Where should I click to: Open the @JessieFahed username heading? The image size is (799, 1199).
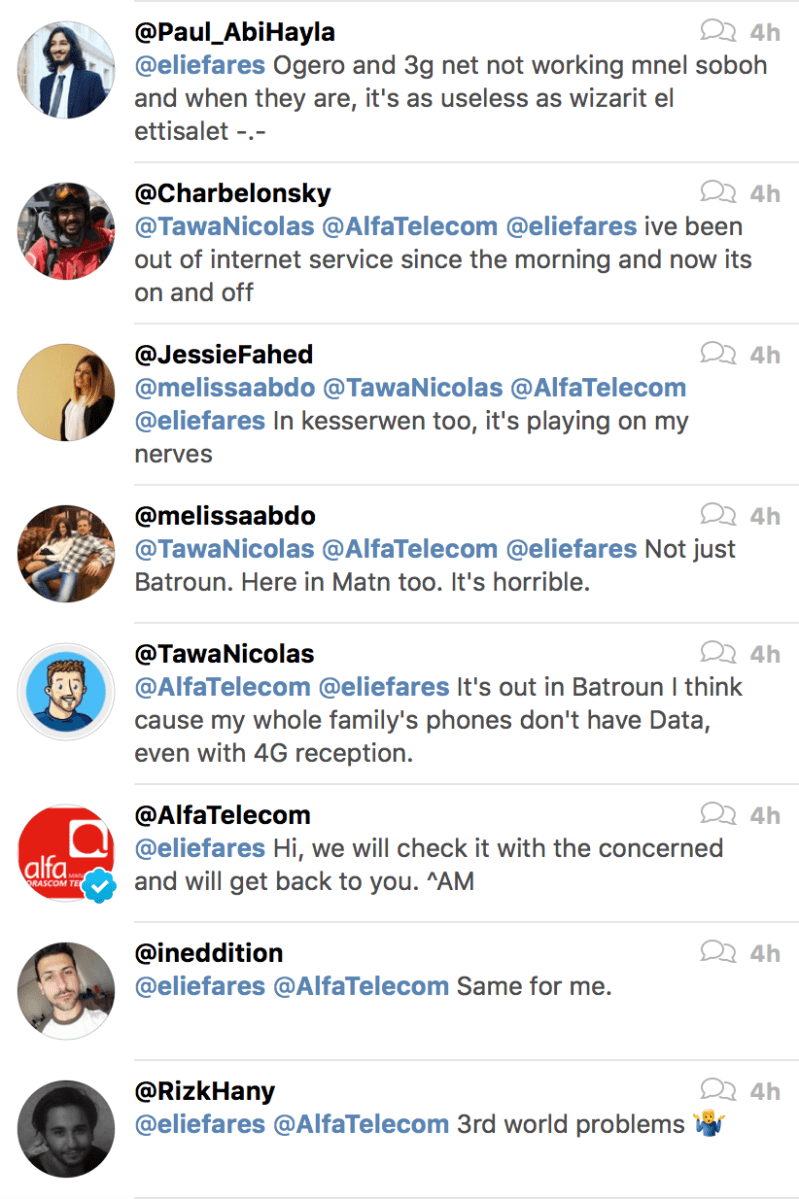point(224,355)
